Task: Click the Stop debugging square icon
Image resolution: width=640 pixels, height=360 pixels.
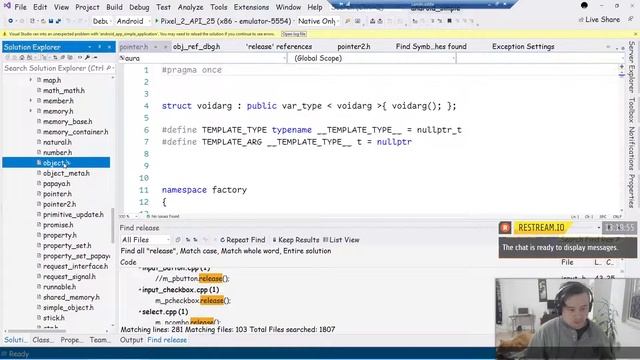Action: click(449, 21)
